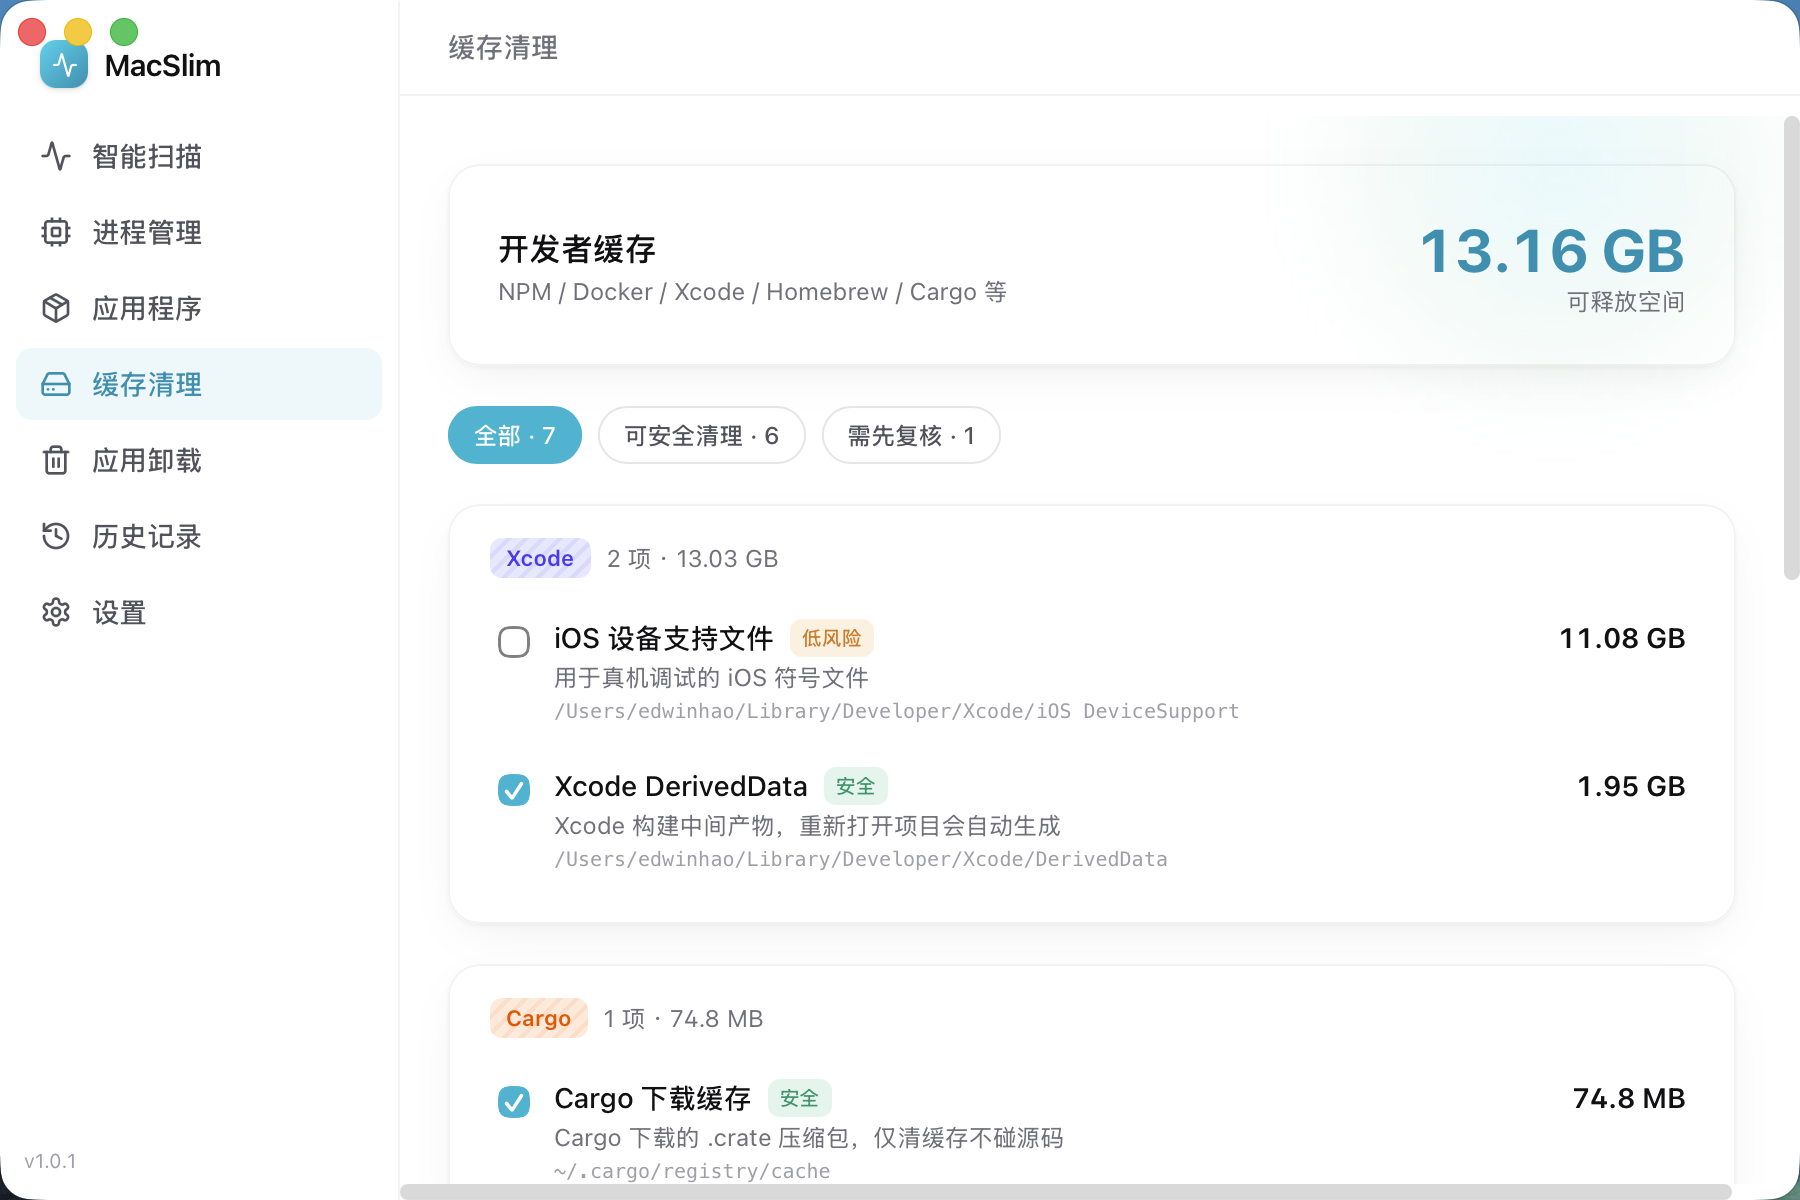
Task: Click the Xcode category tag
Action: click(540, 558)
